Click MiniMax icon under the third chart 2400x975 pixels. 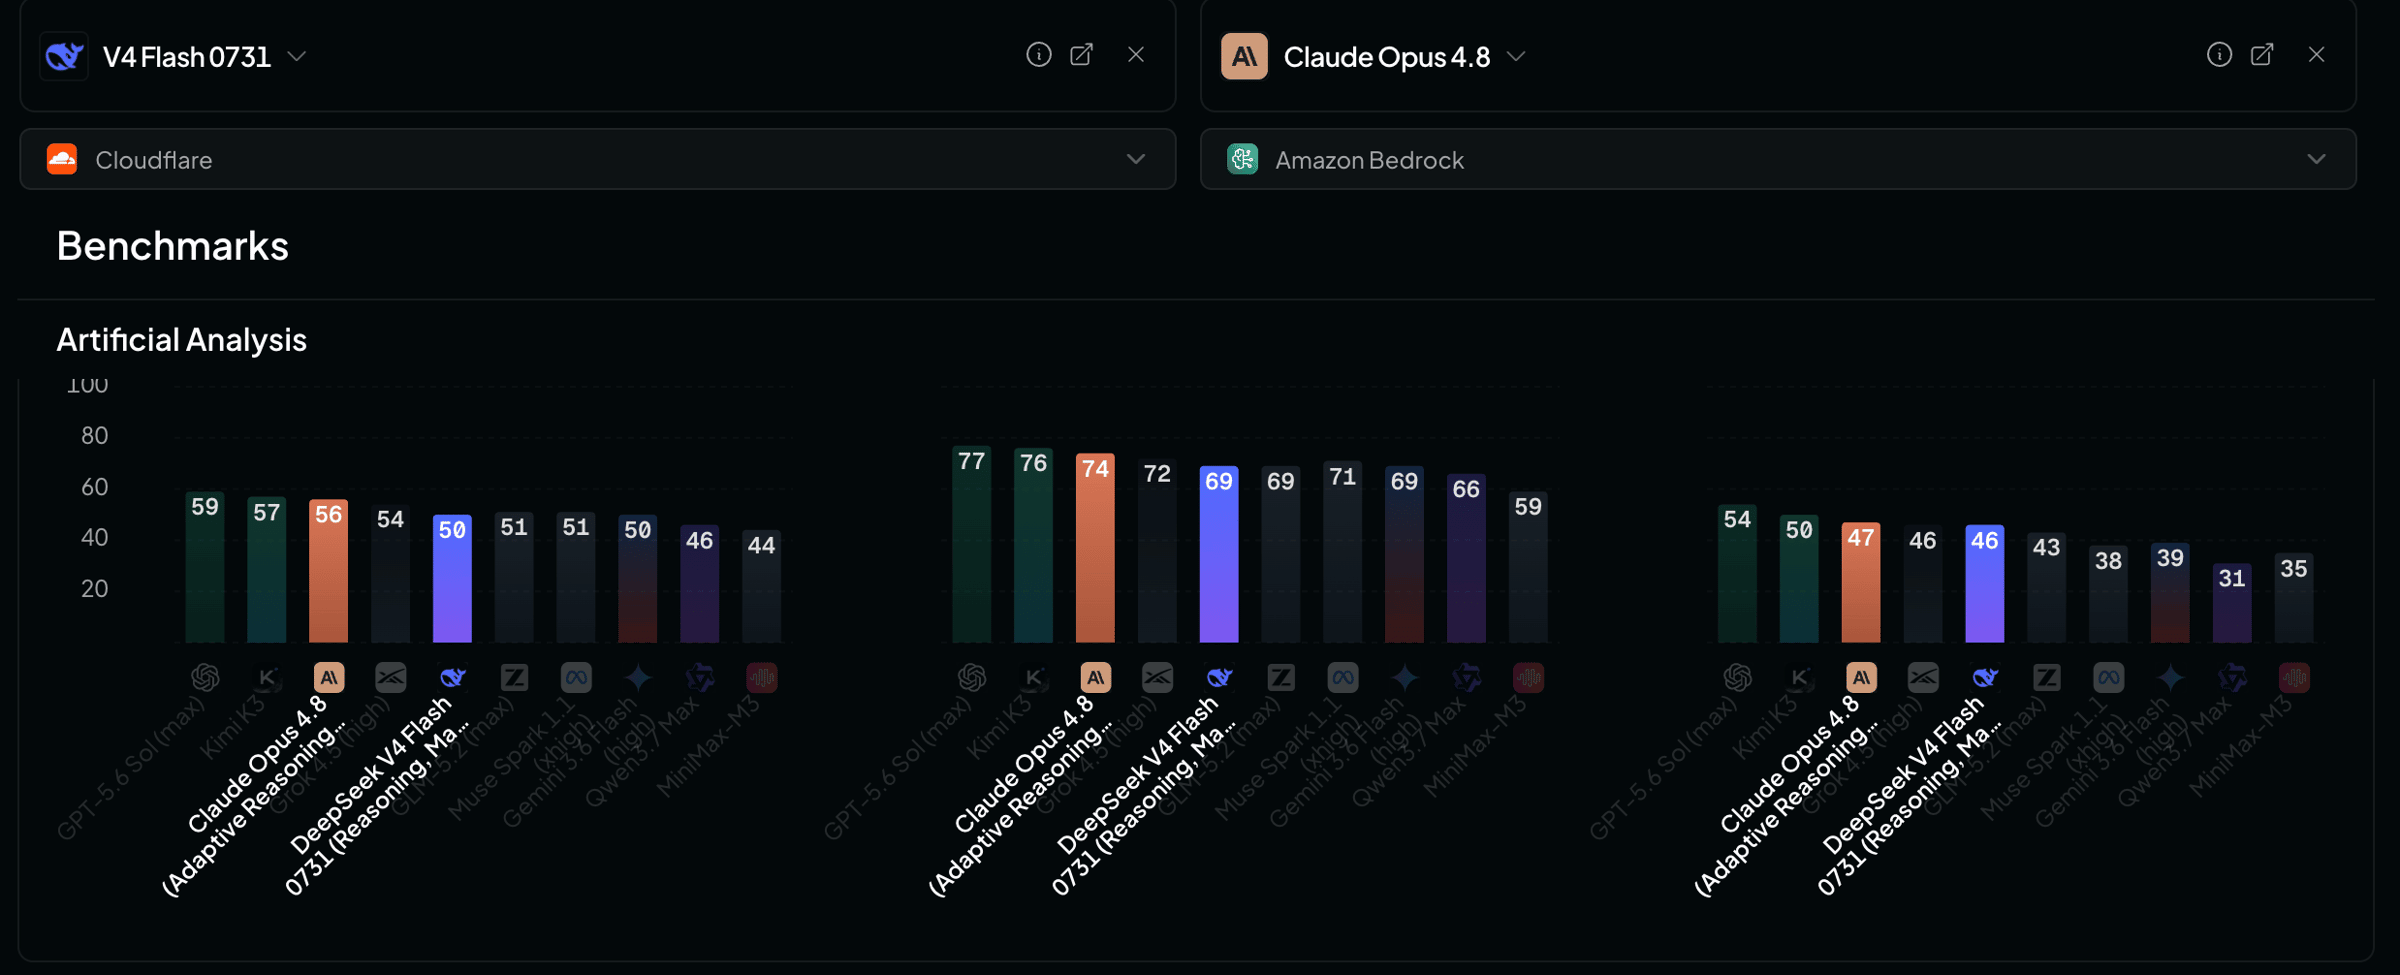[x=2294, y=678]
